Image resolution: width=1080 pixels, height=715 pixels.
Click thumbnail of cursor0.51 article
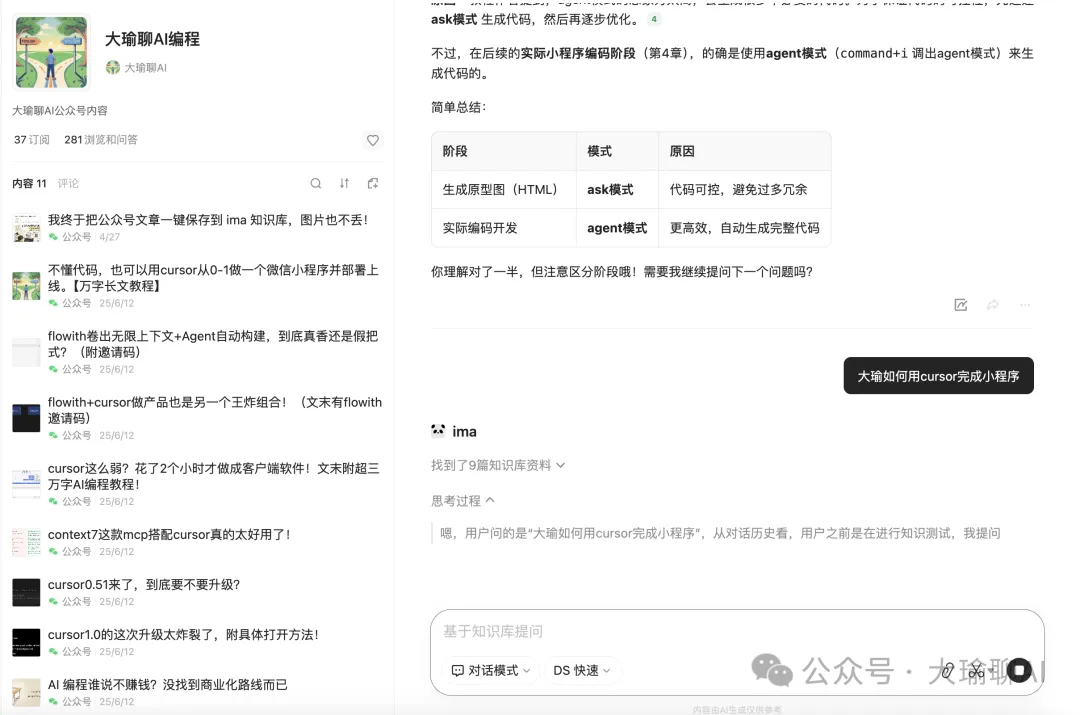tap(26, 592)
